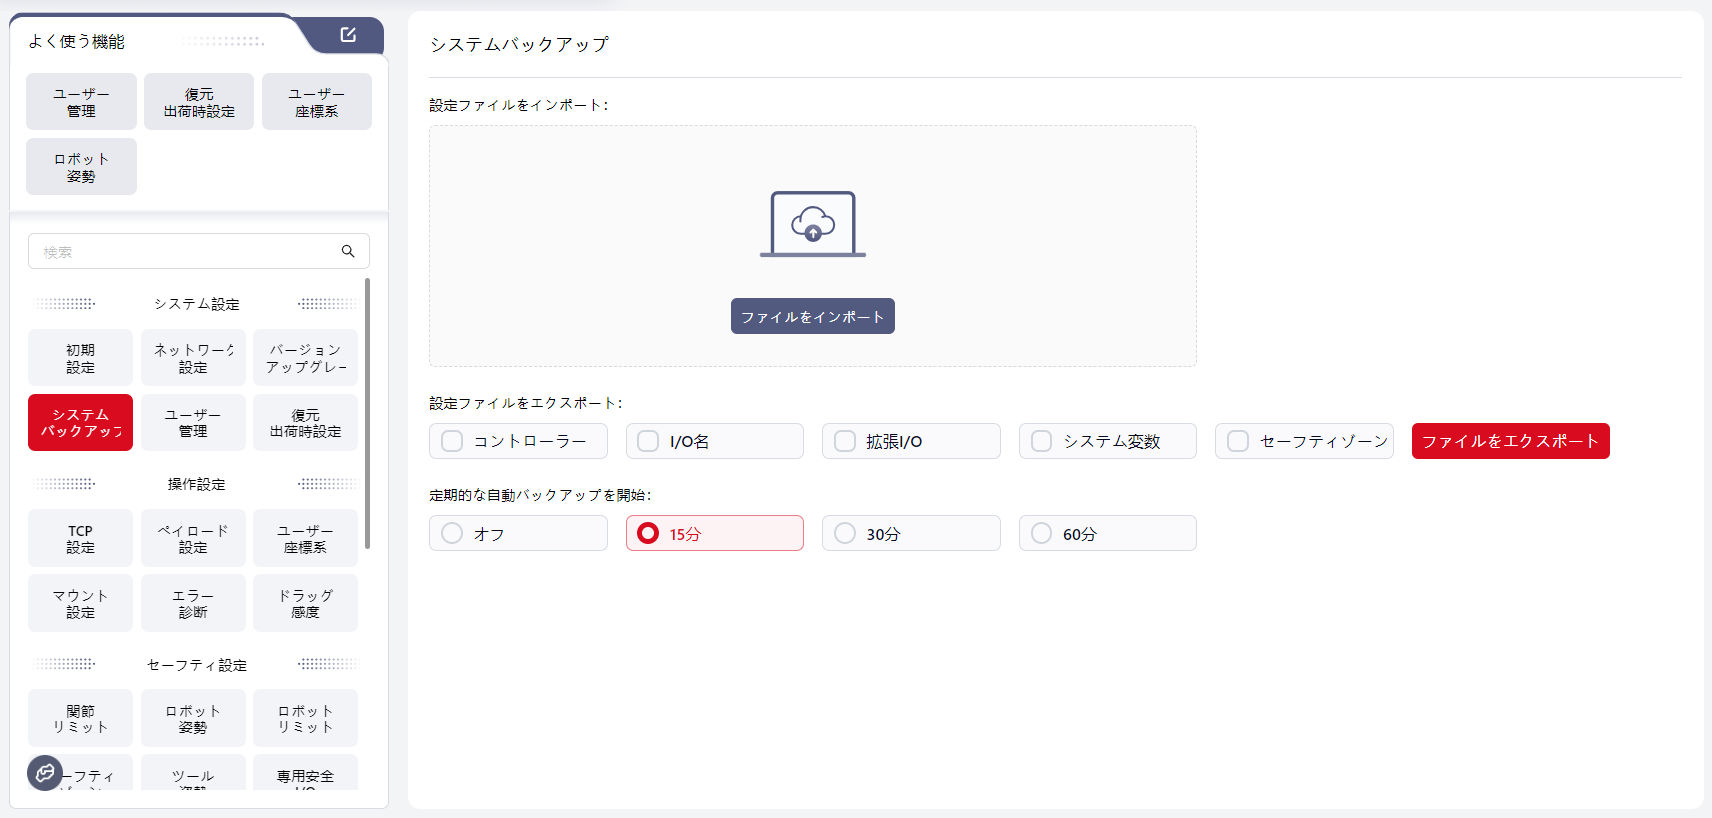1712x818 pixels.
Task: Click the search magnifier icon
Action: point(348,251)
